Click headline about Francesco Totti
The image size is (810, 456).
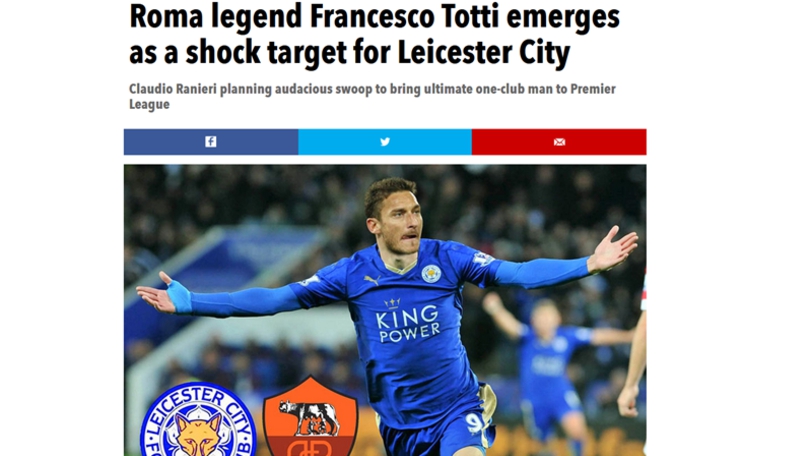tap(374, 34)
